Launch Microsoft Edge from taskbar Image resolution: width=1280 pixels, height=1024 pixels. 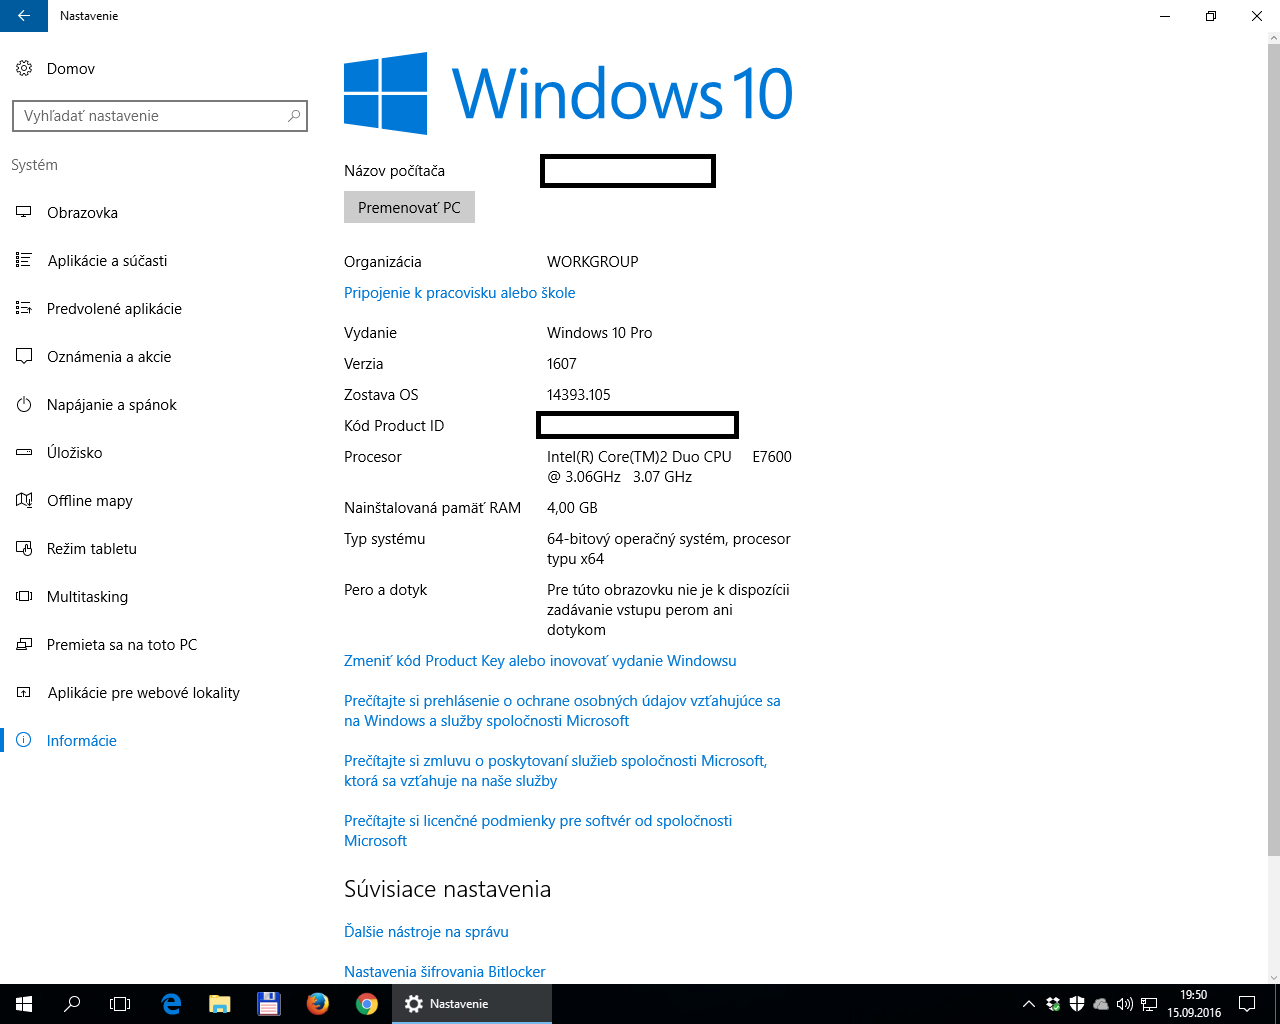coord(172,1004)
